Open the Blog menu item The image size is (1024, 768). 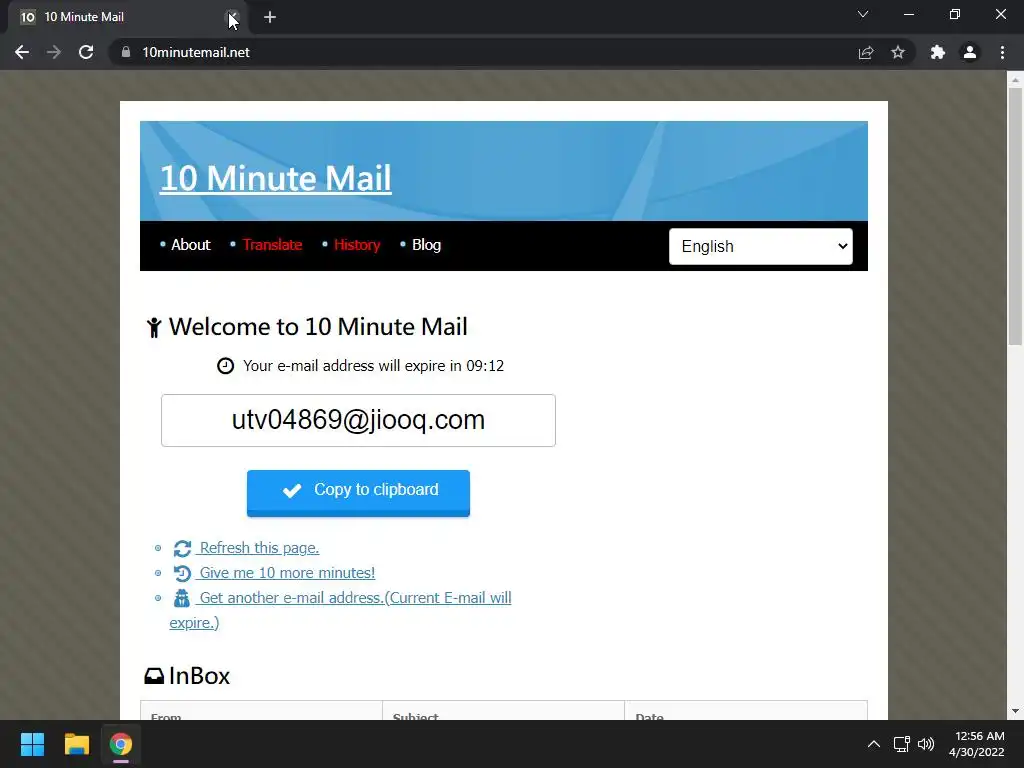pos(426,245)
